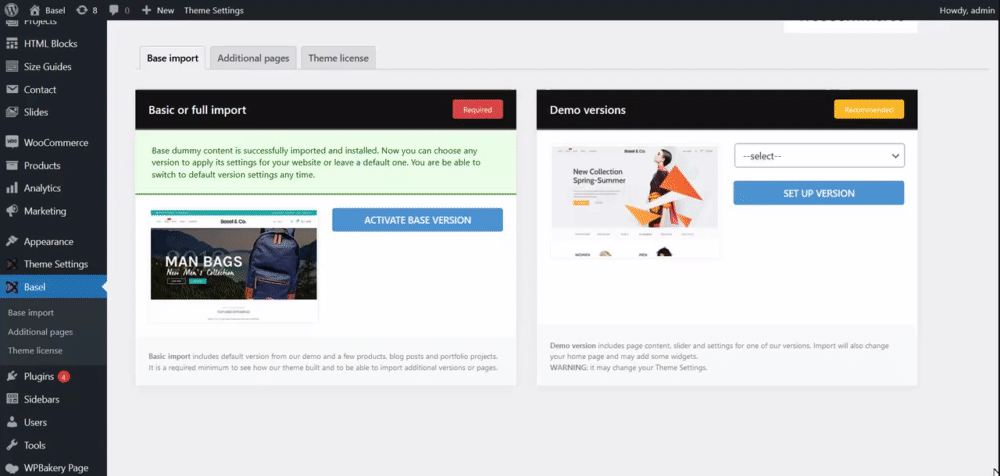Click the Set Up Version button
The image size is (1000, 476).
tap(819, 193)
